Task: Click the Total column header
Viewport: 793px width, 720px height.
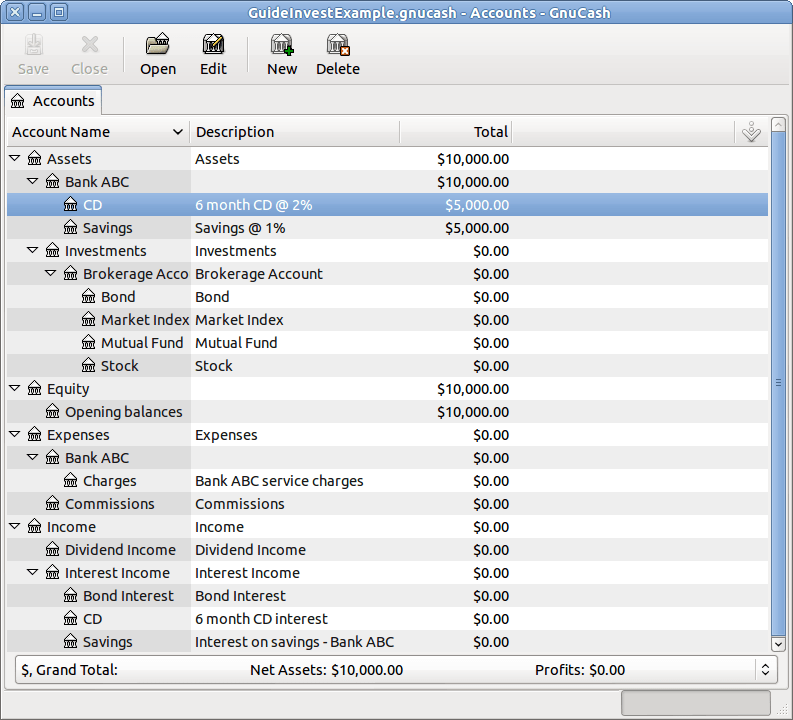Action: coord(456,132)
